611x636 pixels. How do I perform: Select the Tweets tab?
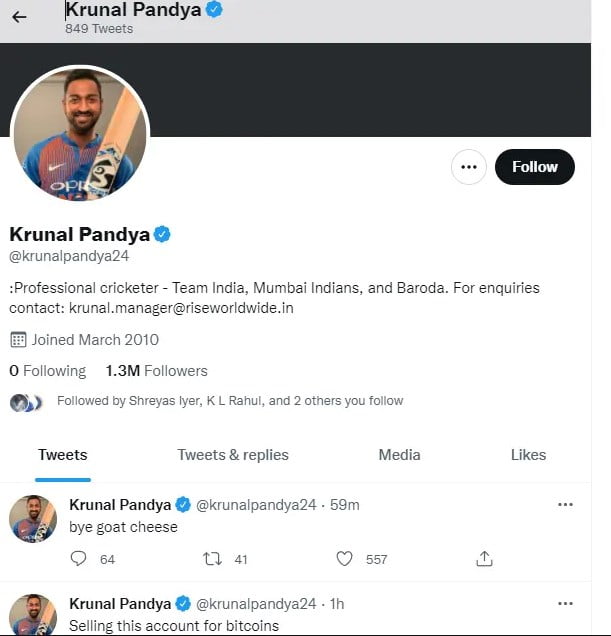(62, 455)
